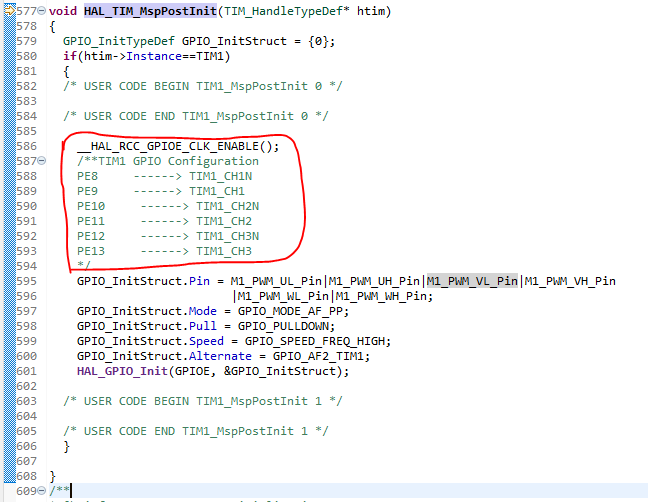Click the Instance member on line 580
This screenshot has height=502, width=648.
(154, 56)
